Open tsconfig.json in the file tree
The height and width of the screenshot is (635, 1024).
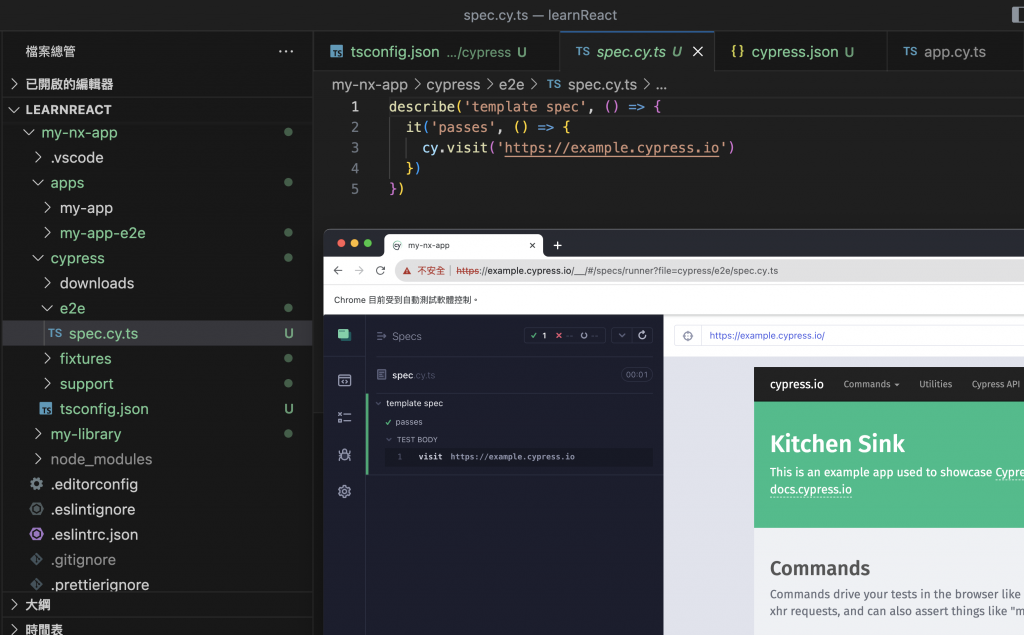(157, 409)
